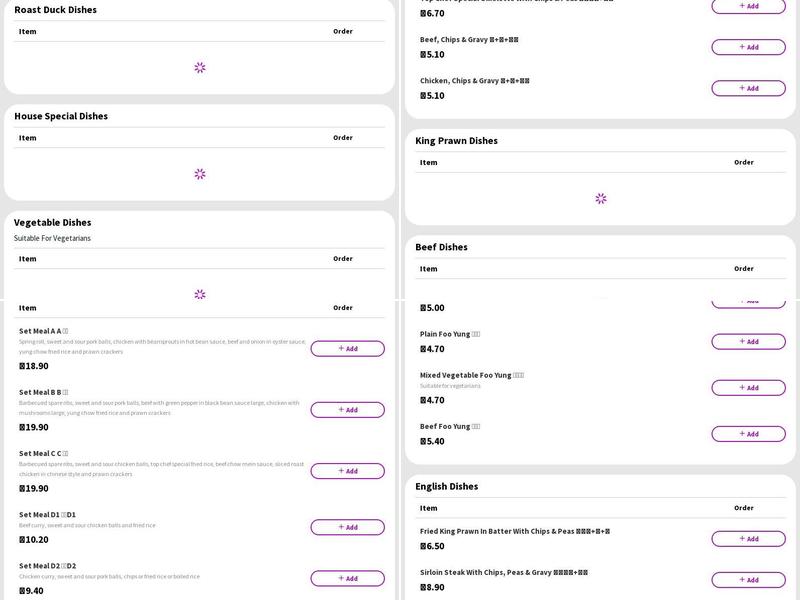
Task: Add Chicken, Chips & Gravy to order
Action: pos(748,88)
